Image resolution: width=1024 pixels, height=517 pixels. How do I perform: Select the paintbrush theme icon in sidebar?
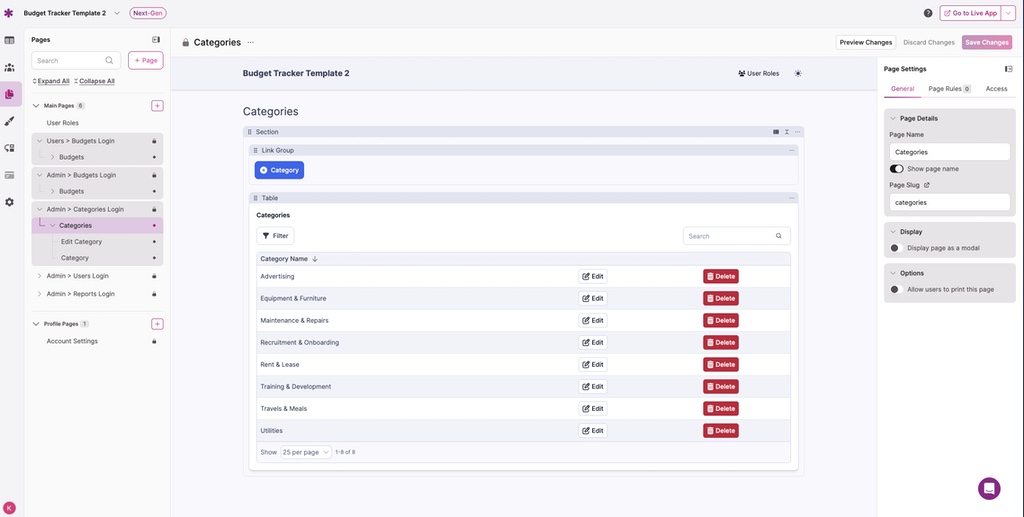click(x=10, y=121)
